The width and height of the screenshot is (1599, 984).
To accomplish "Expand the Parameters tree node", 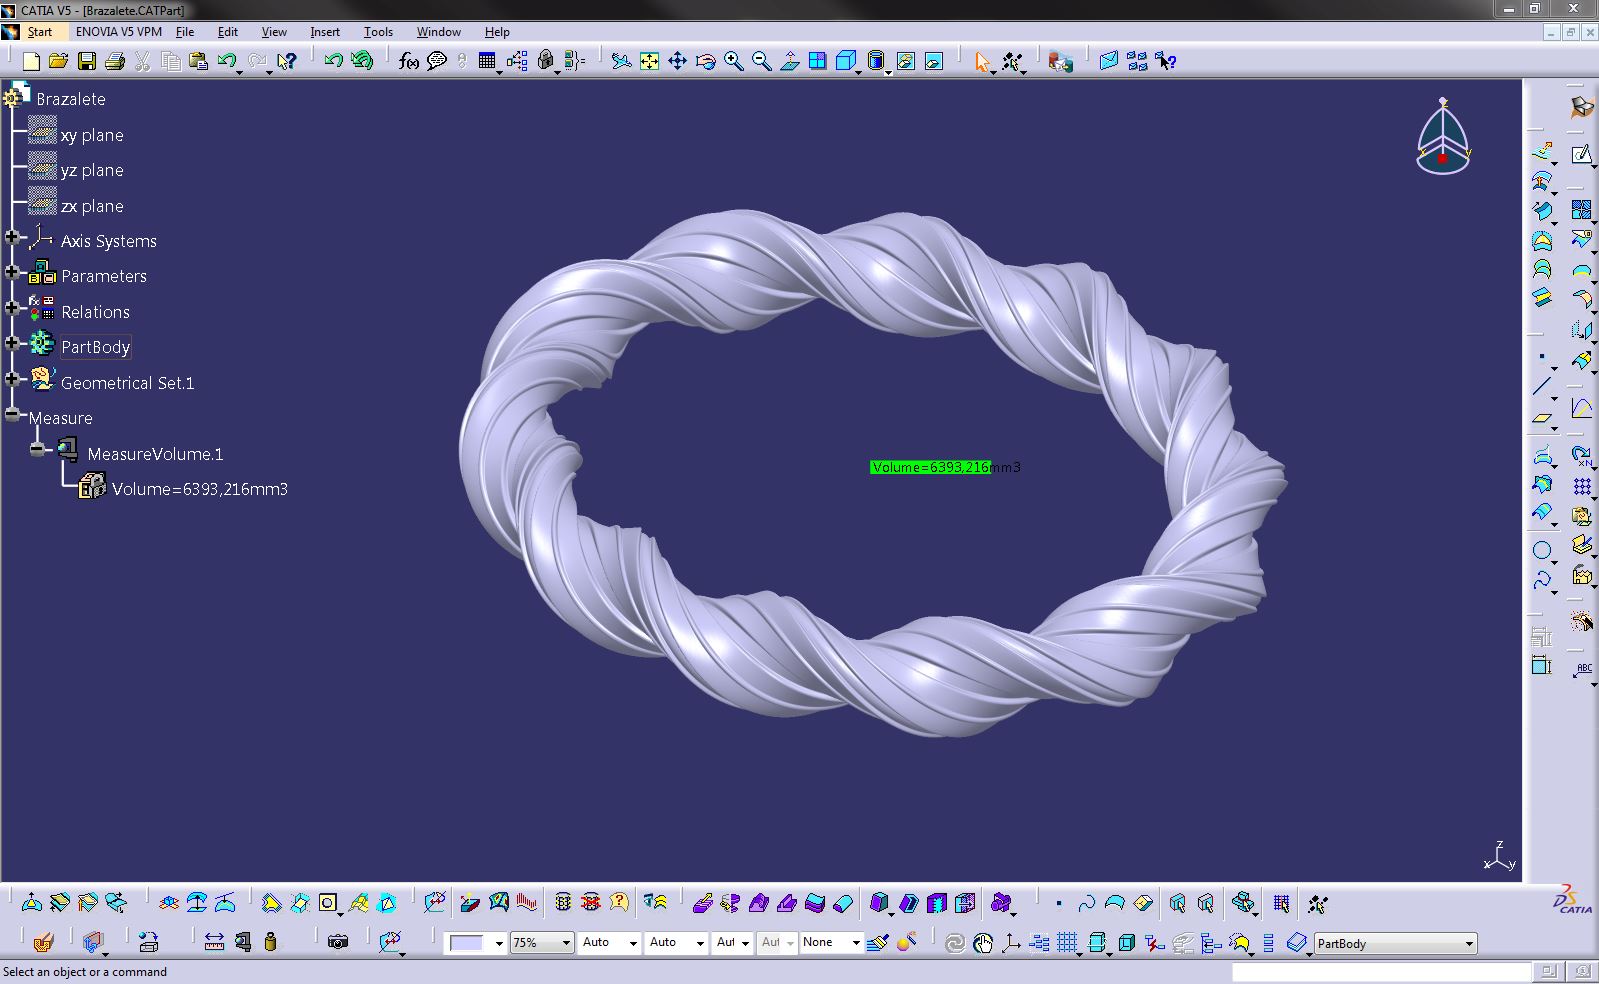I will coord(12,273).
